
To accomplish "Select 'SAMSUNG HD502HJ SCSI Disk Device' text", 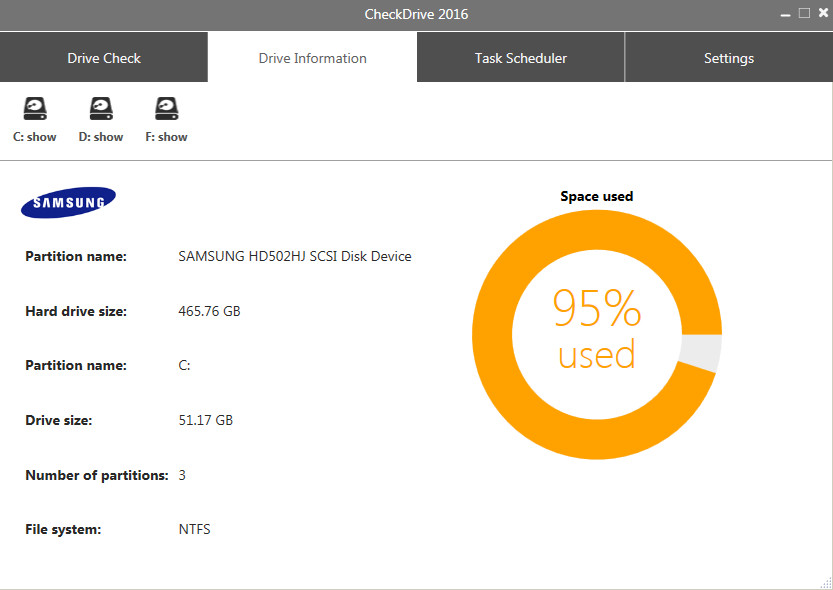I will click(x=295, y=256).
